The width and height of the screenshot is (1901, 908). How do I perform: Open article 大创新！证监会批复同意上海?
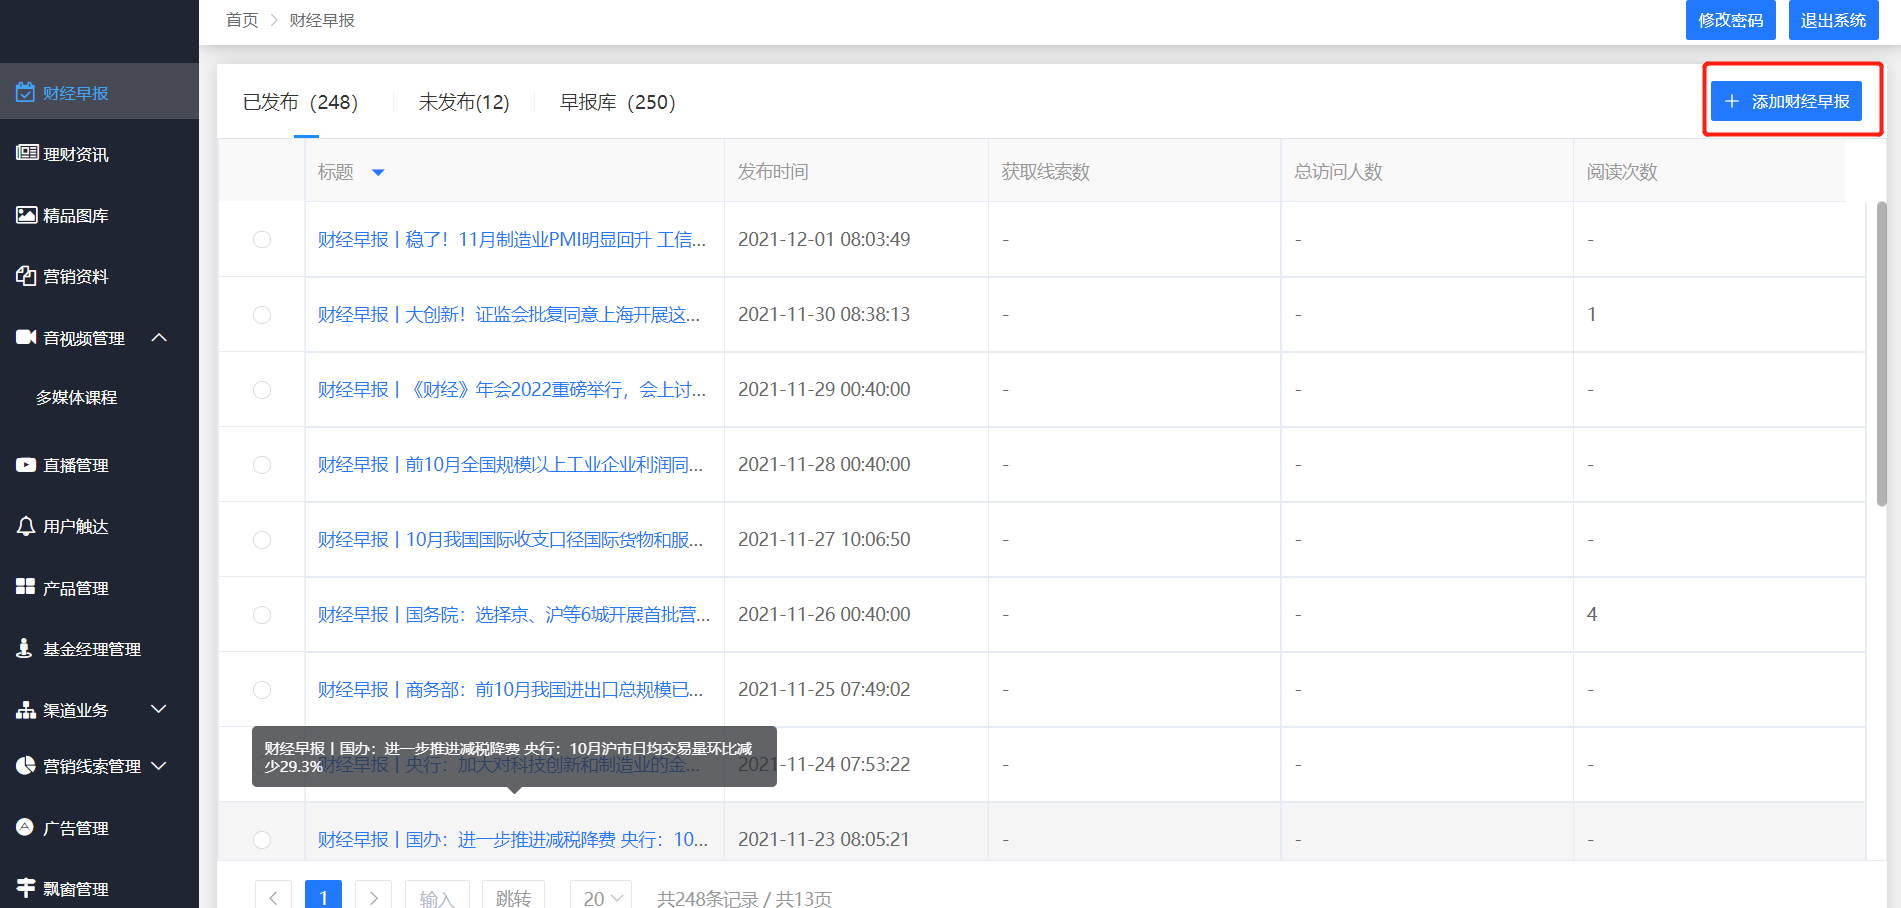pos(509,314)
